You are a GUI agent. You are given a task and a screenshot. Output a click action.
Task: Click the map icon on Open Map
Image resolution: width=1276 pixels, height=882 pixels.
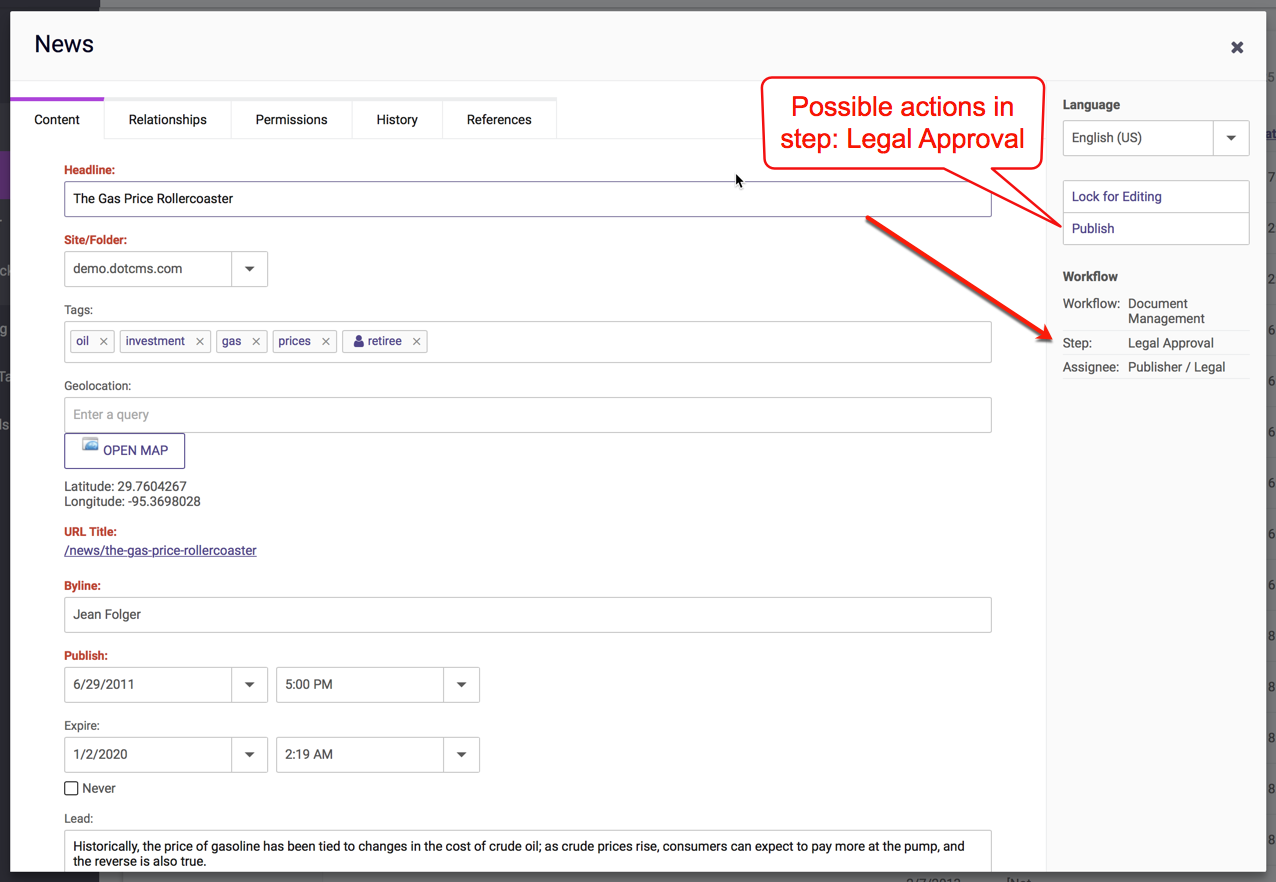[x=91, y=446]
